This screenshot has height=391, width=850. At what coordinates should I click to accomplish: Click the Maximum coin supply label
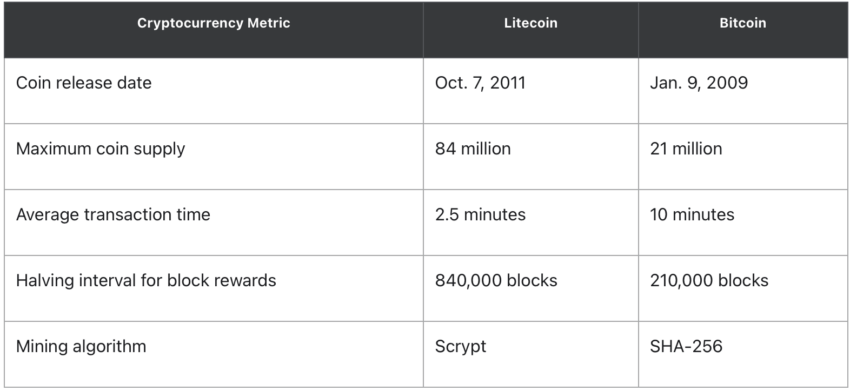coord(100,149)
